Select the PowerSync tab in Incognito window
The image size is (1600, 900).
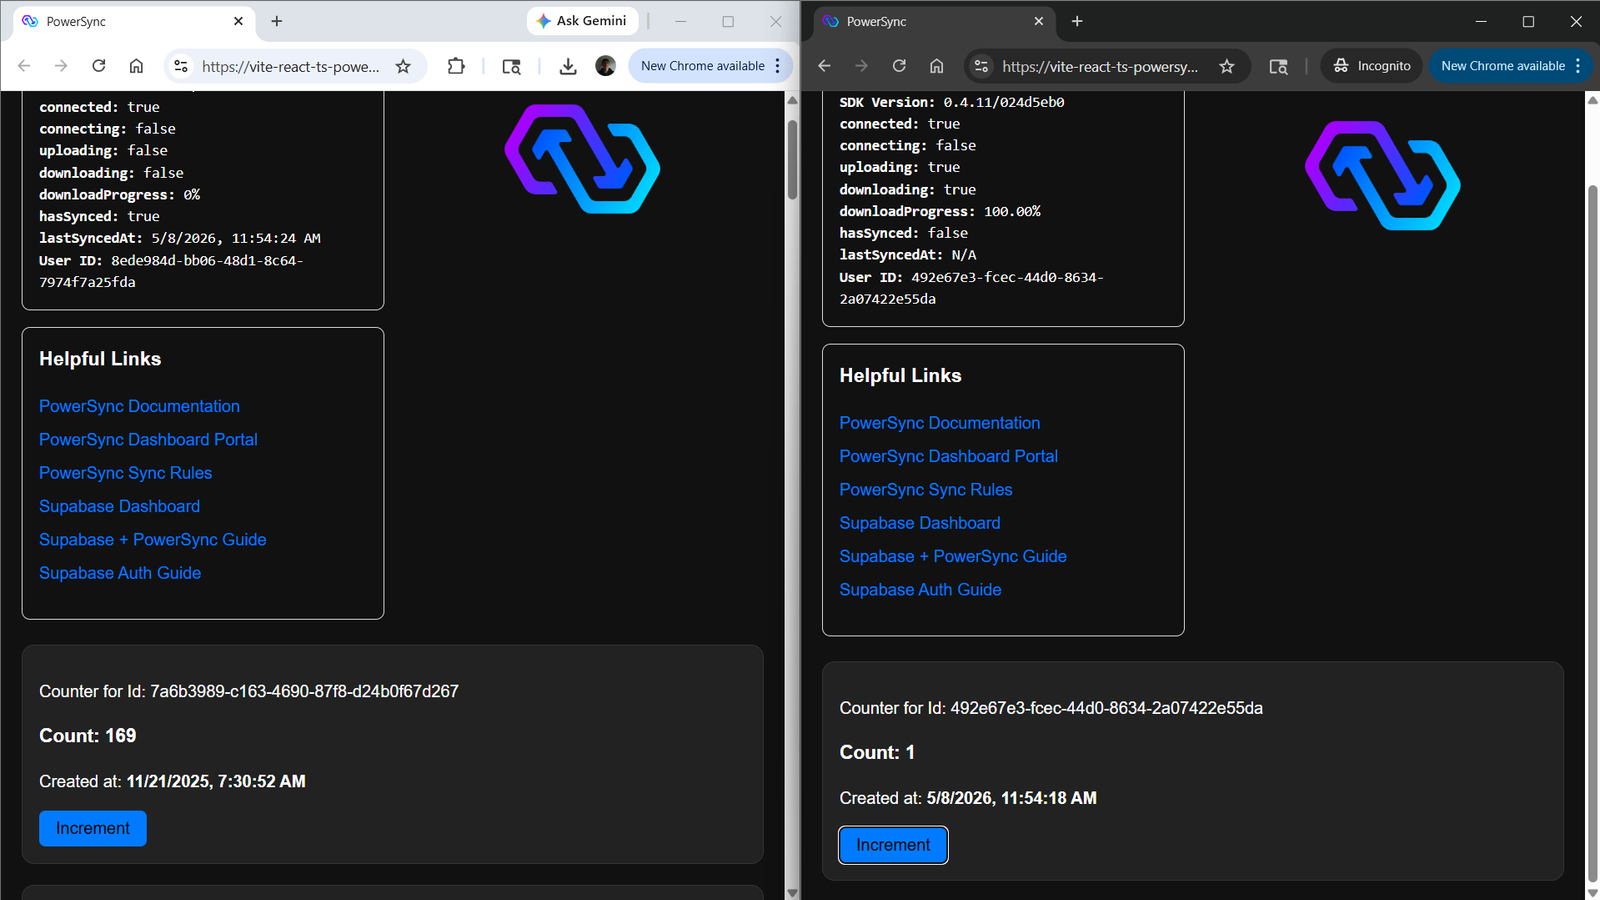[x=933, y=21]
